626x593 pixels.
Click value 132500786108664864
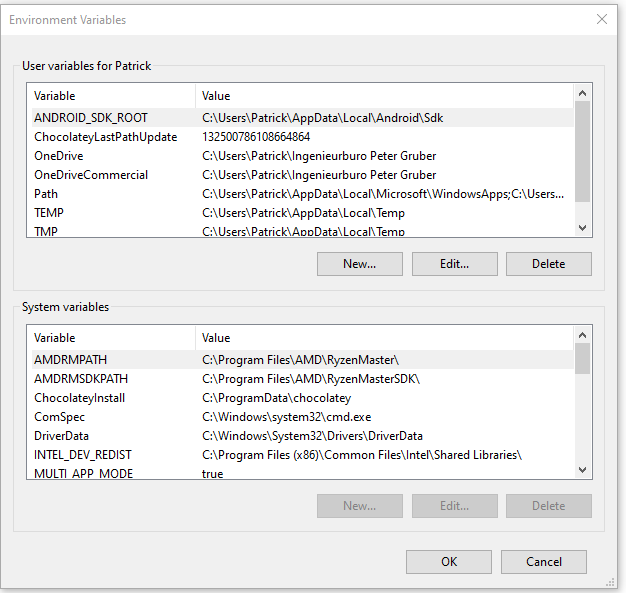click(256, 137)
